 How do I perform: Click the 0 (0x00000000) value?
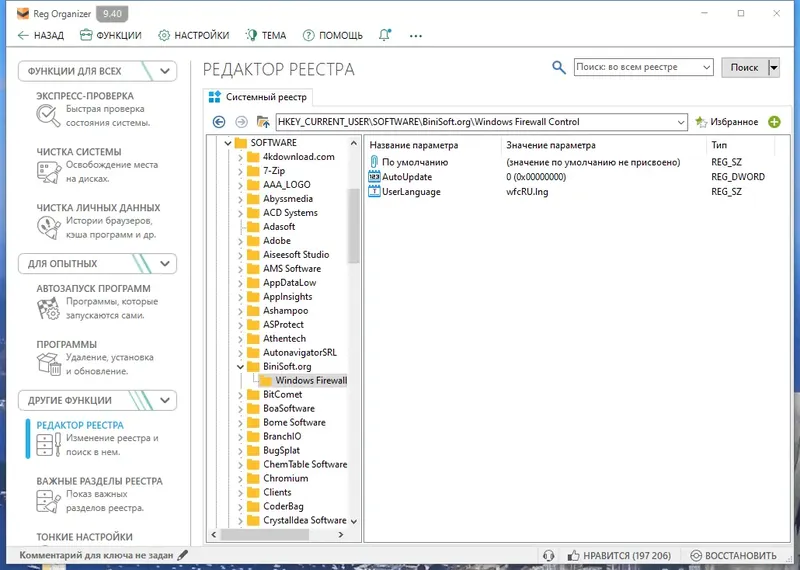click(x=536, y=177)
